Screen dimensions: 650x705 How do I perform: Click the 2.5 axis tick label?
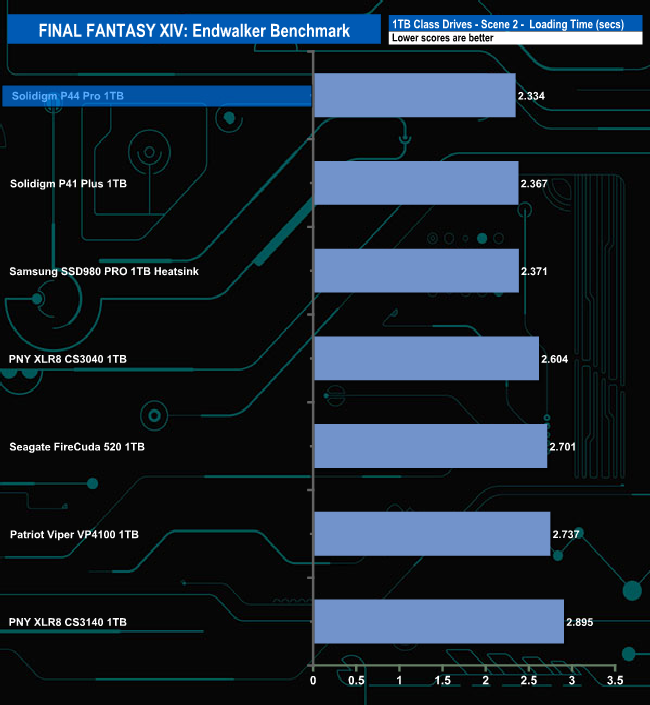coord(529,680)
